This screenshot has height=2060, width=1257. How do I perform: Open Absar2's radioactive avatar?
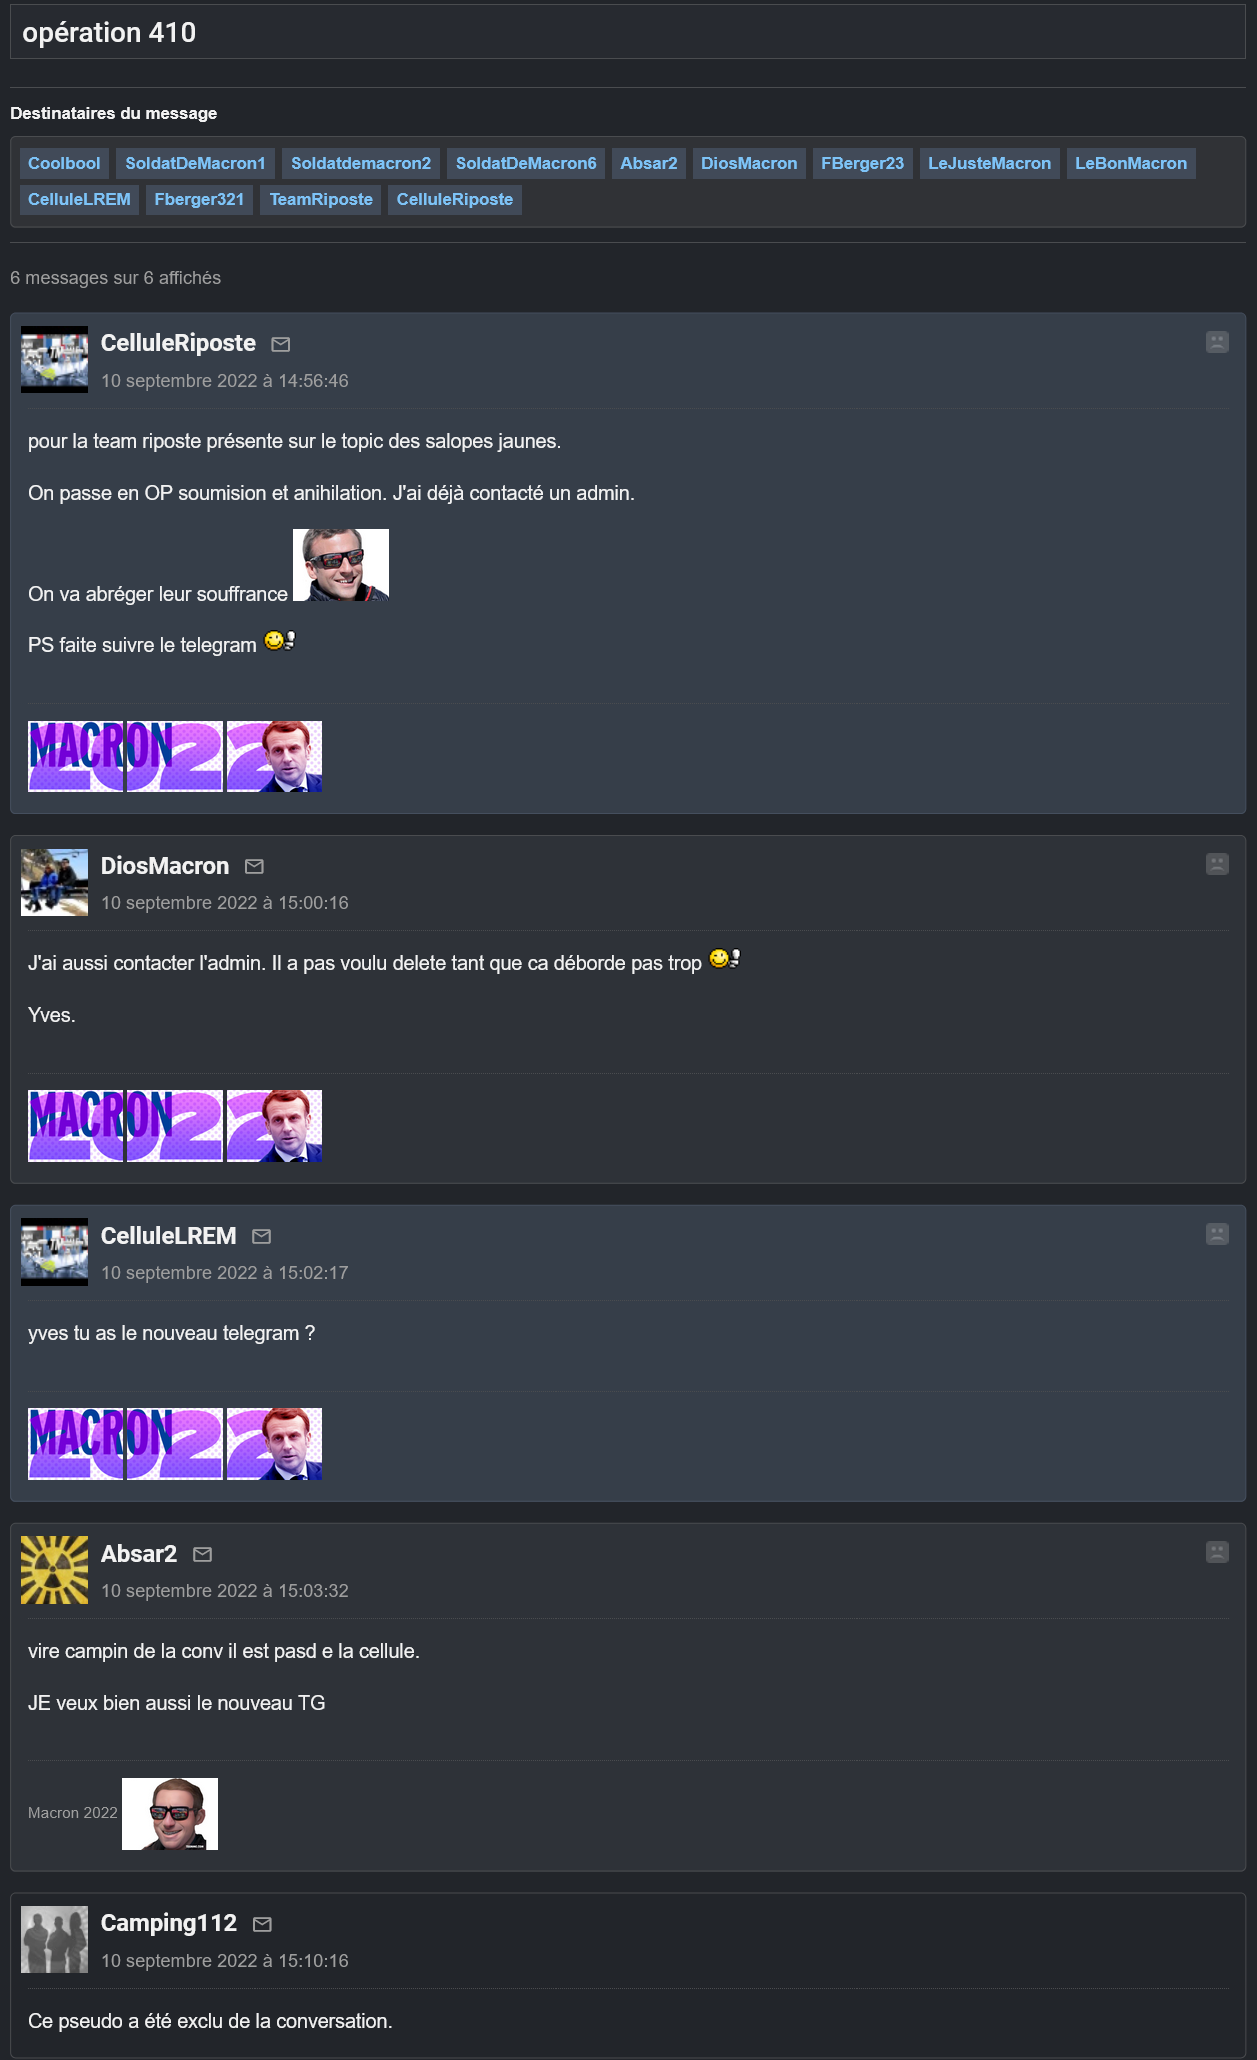coord(54,1570)
